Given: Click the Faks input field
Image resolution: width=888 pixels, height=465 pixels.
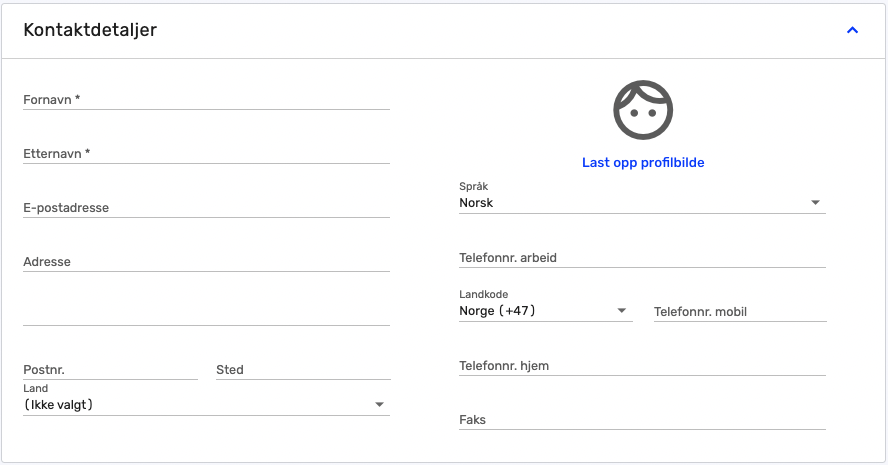Looking at the screenshot, I should point(642,420).
